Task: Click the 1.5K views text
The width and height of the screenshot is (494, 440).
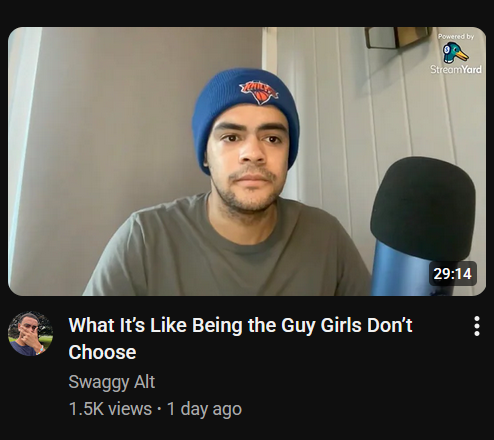Action: tap(110, 409)
